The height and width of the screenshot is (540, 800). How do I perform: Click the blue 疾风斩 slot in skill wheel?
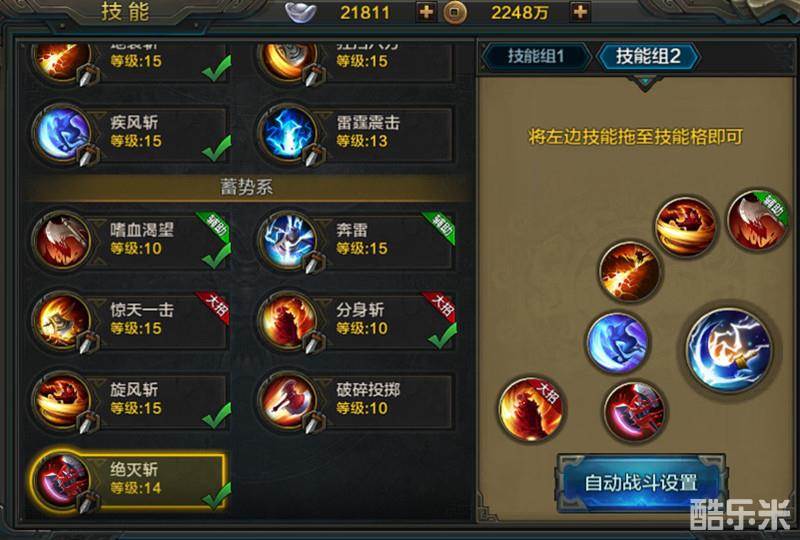(617, 342)
